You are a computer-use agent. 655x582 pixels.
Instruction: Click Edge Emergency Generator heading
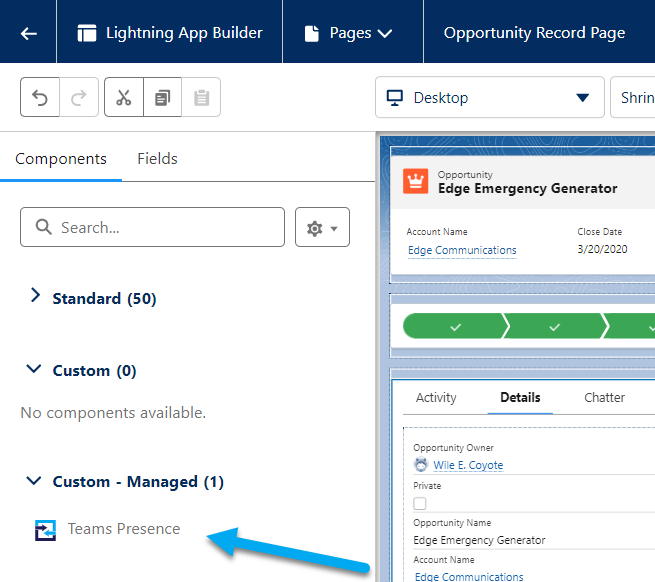pos(527,188)
